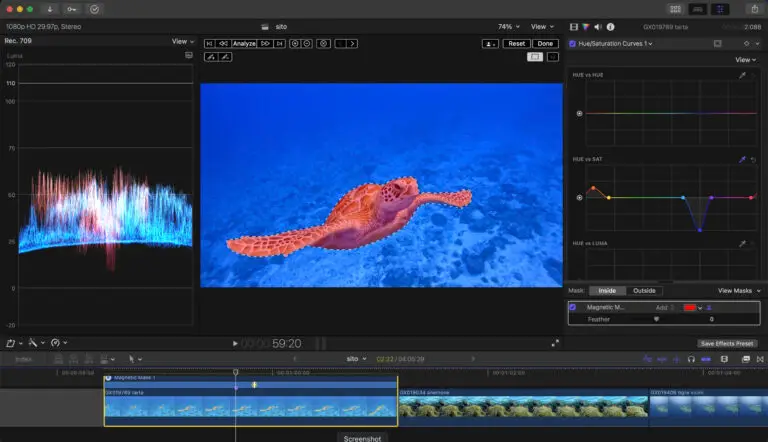Select the anemone clip in timeline

[523, 406]
